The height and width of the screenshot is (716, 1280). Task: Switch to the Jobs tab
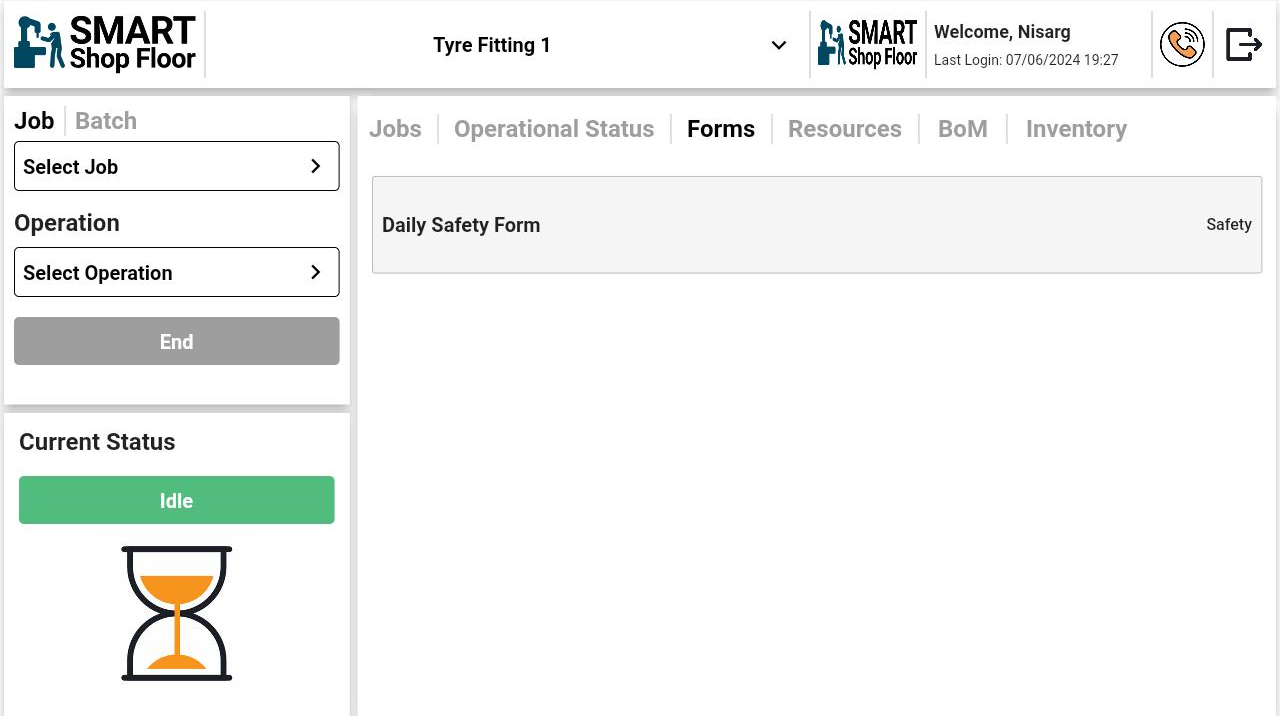point(395,129)
